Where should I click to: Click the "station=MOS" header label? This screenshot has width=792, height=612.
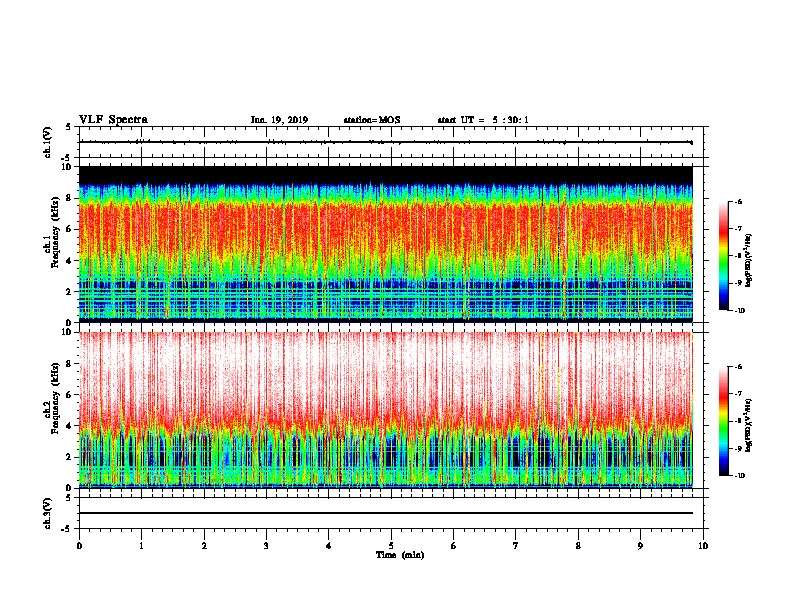tap(372, 120)
